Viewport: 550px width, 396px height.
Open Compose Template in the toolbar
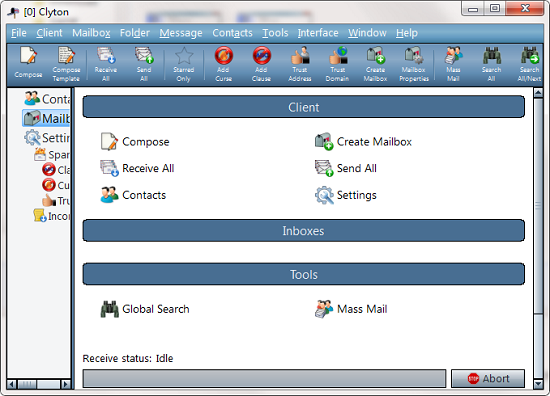(x=66, y=64)
